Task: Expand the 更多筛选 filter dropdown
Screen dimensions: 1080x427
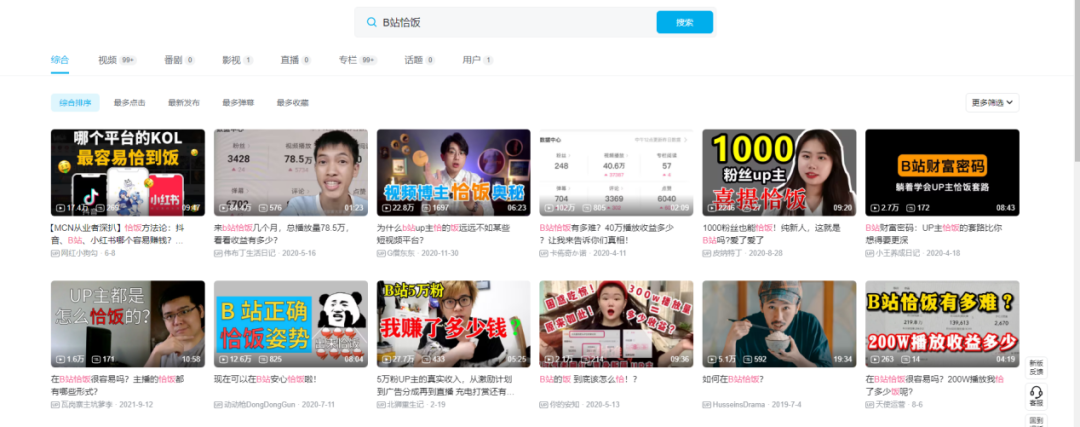Action: click(992, 103)
